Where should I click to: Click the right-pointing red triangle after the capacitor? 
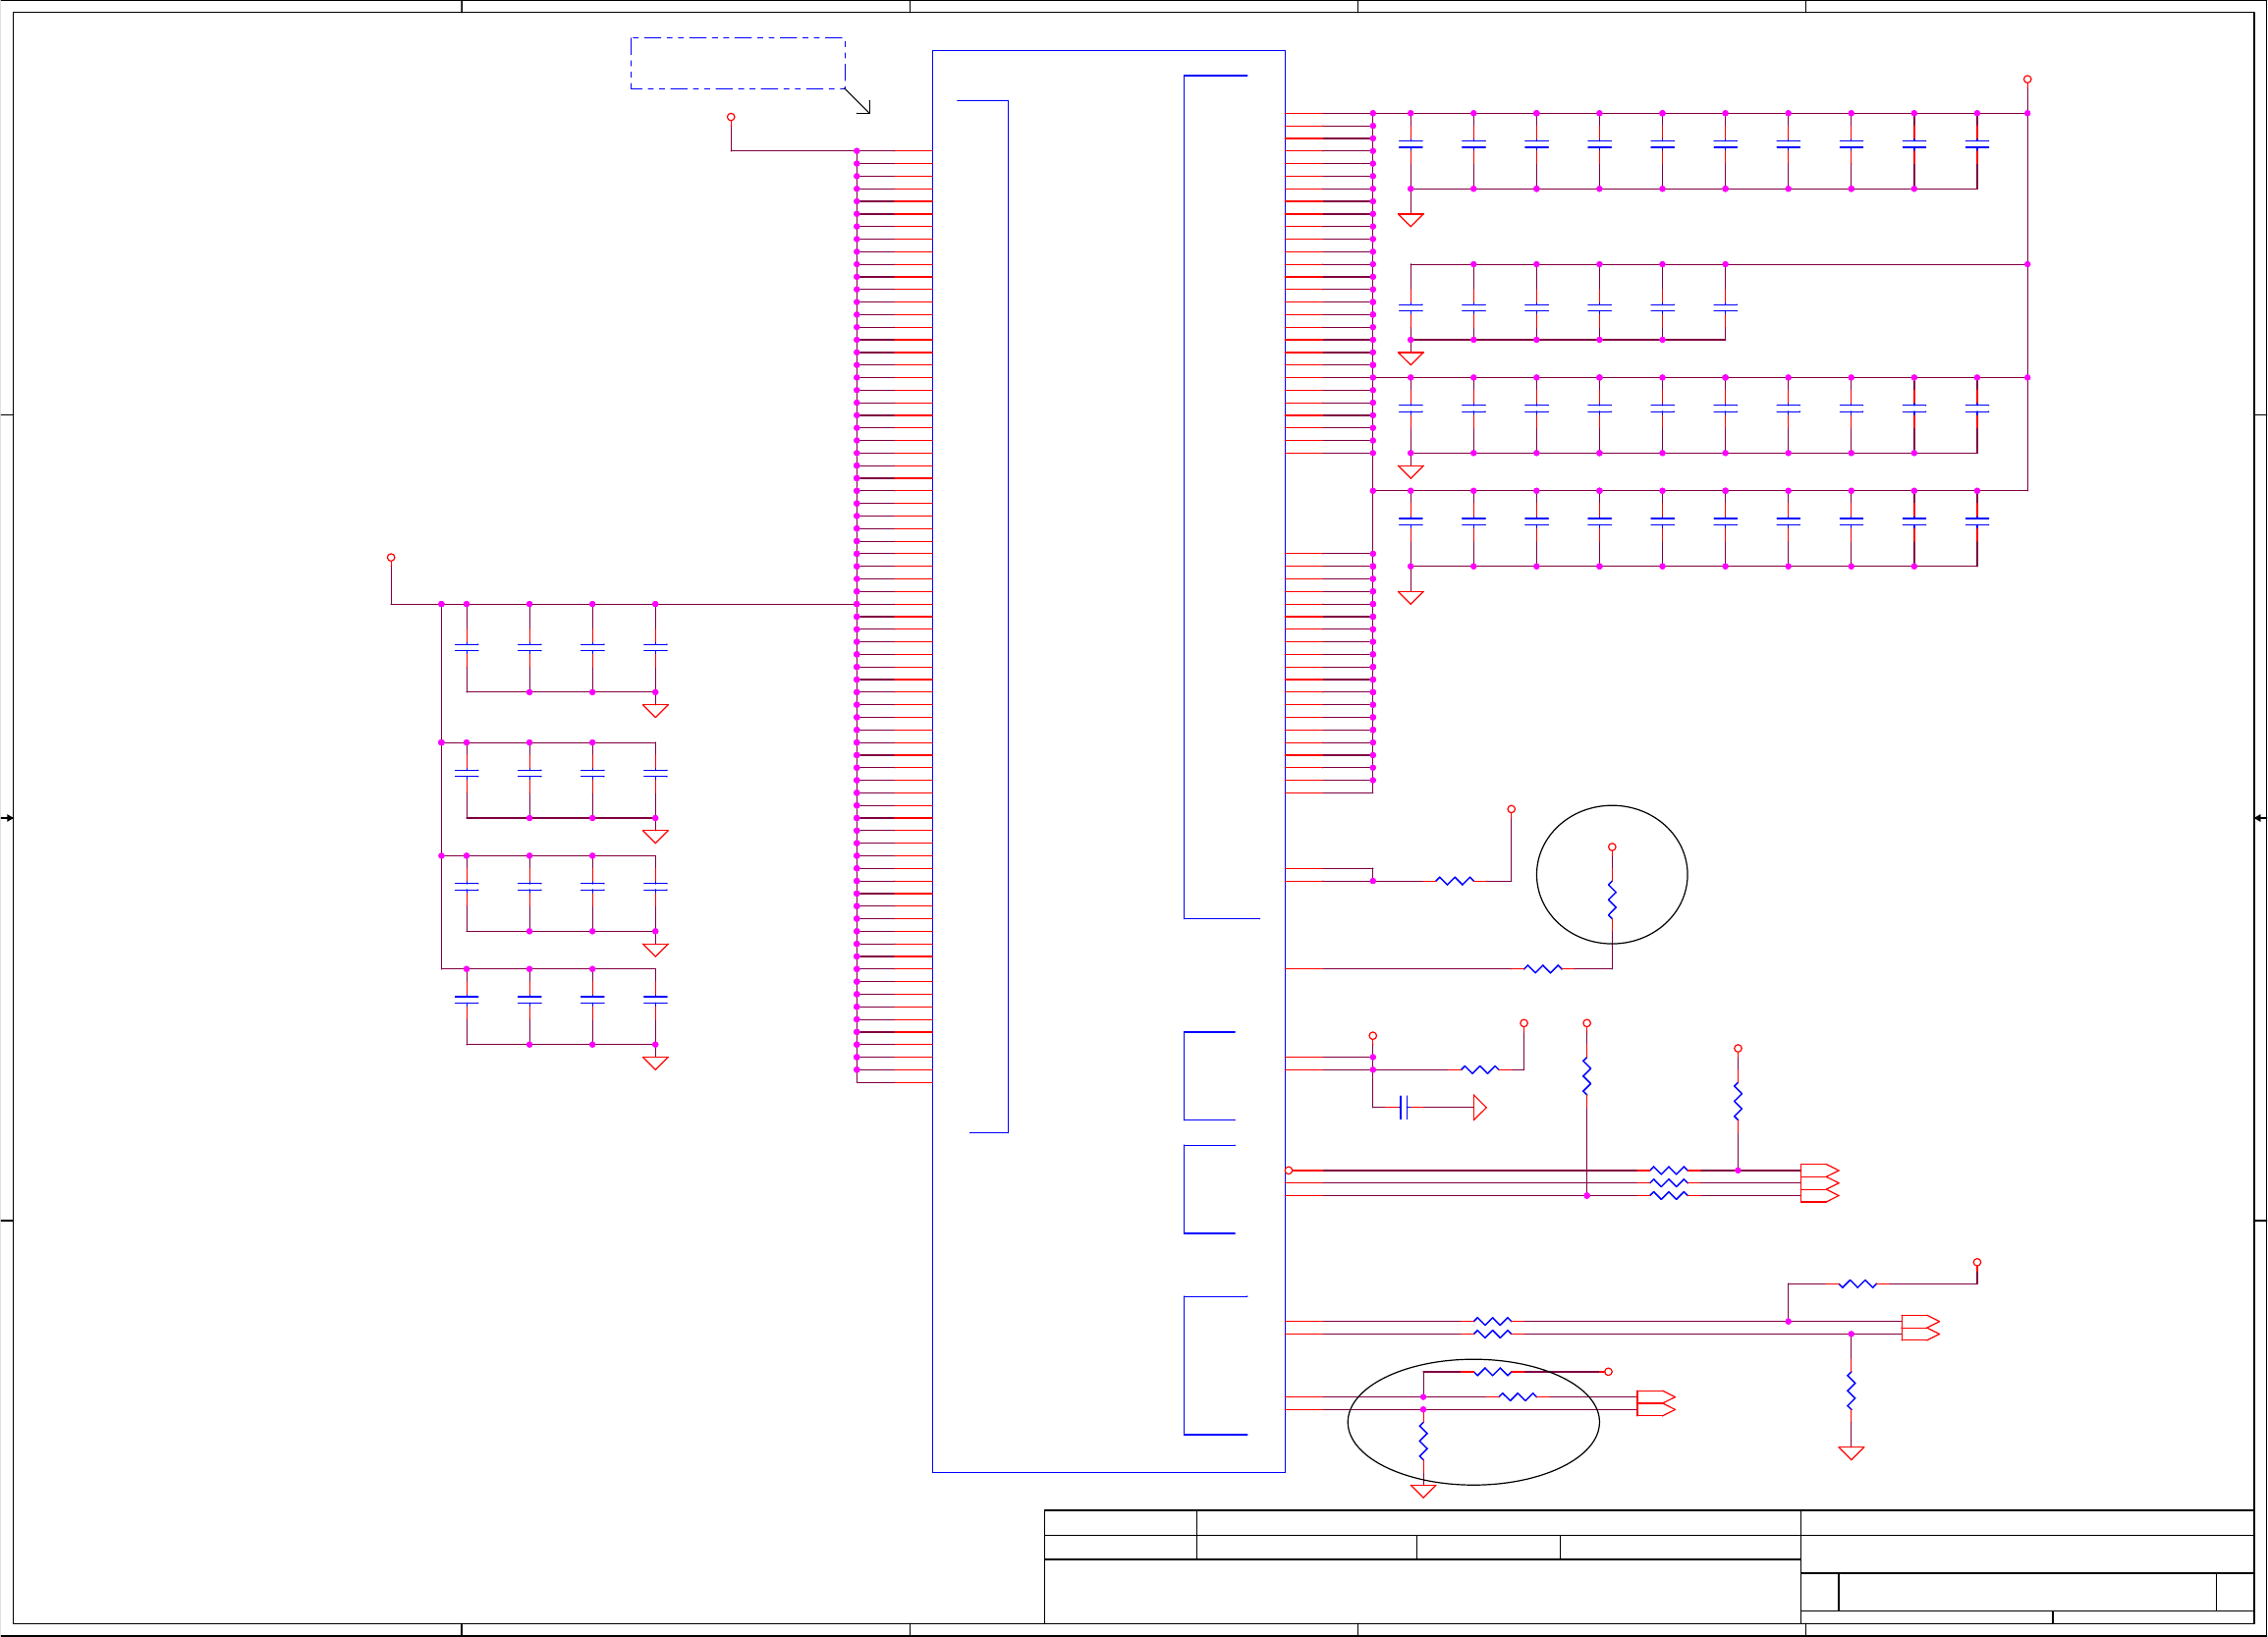click(1479, 1107)
